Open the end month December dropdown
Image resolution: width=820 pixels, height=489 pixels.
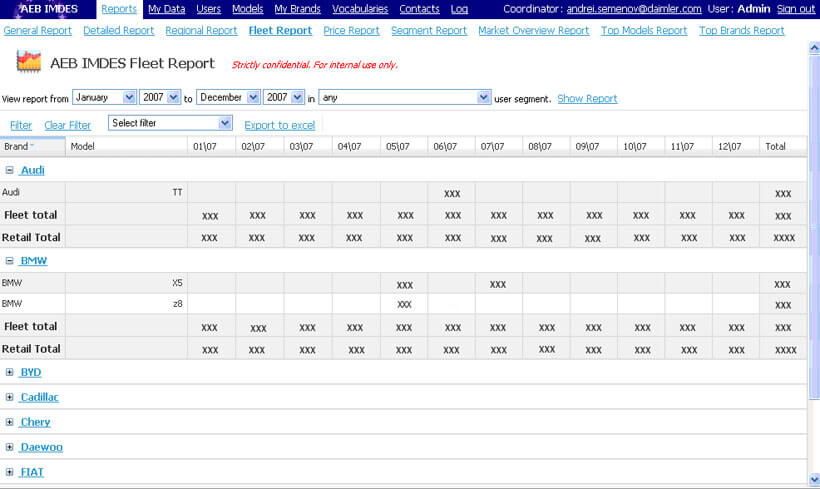point(253,98)
